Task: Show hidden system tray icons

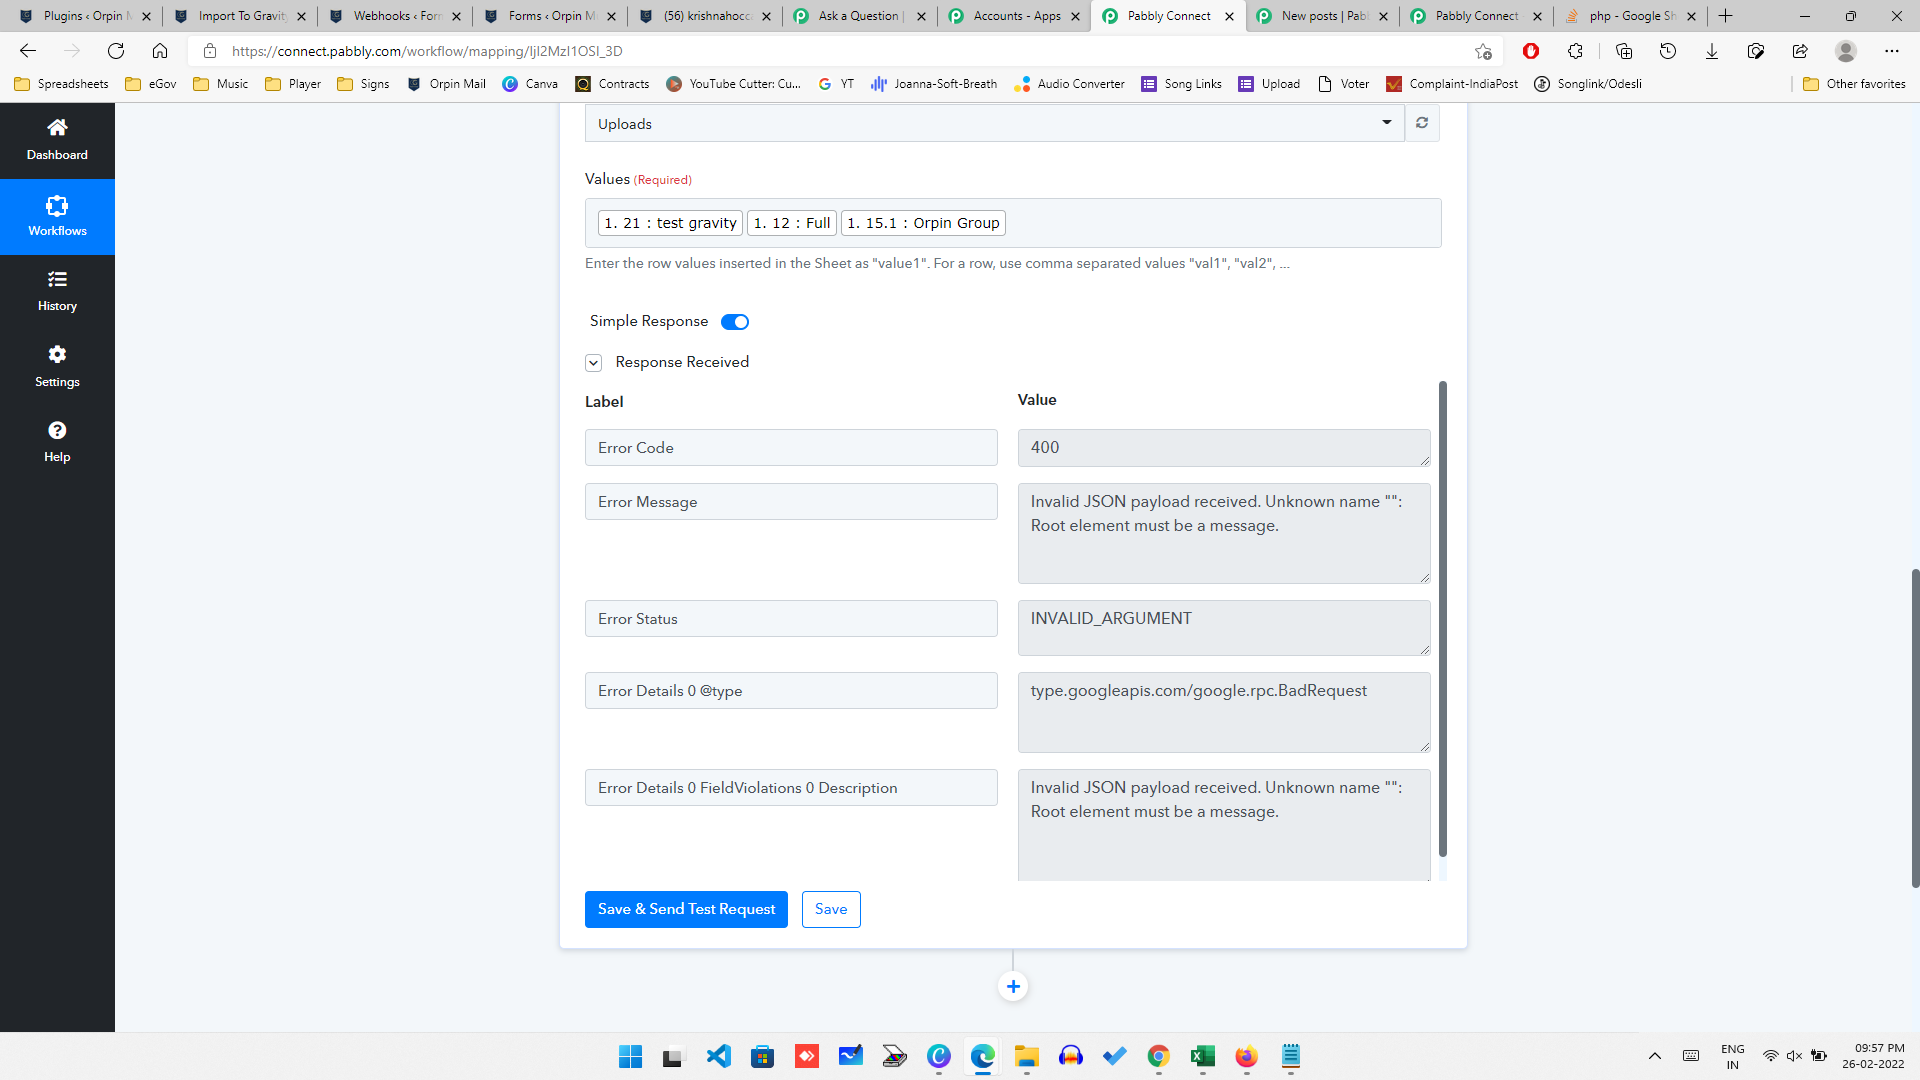Action: click(1655, 1056)
